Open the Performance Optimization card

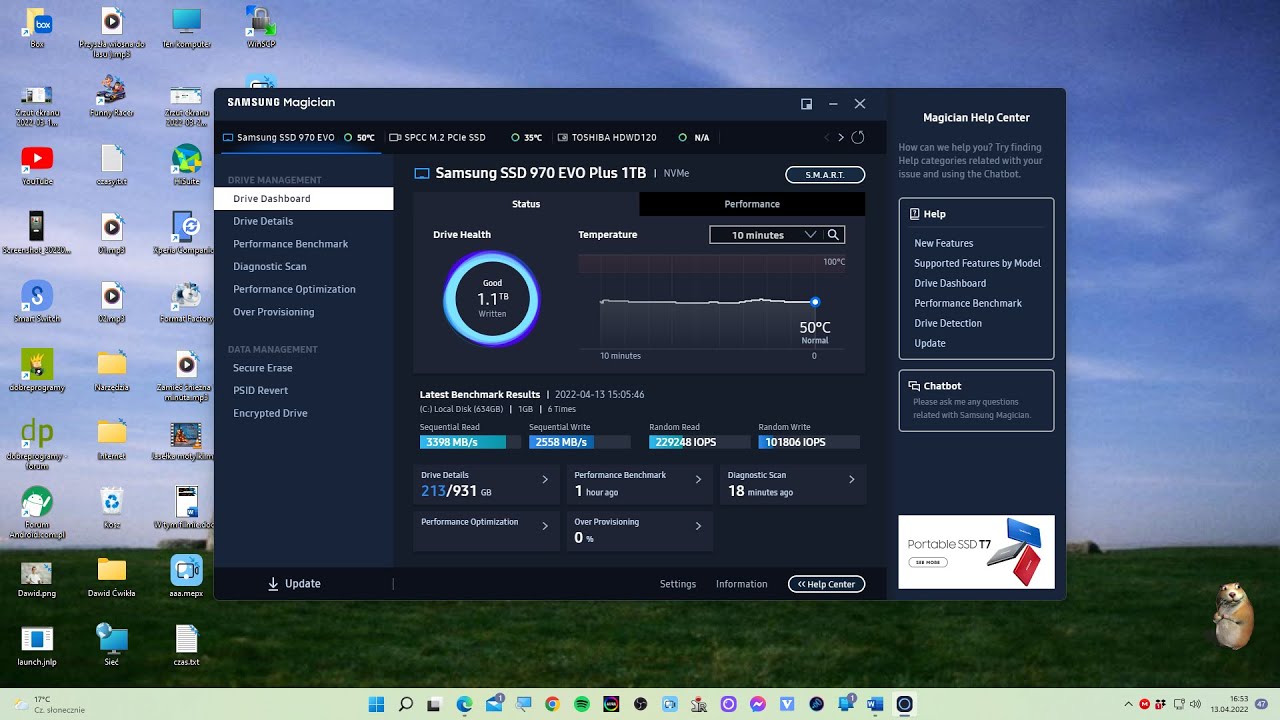coord(486,531)
